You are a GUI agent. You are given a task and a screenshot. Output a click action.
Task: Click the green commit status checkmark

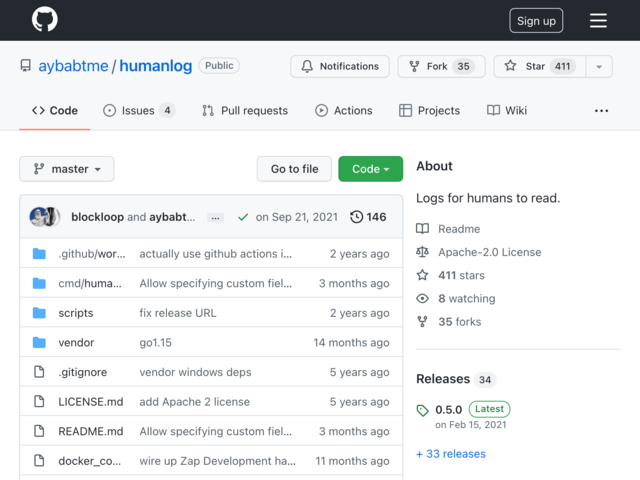[x=243, y=217]
